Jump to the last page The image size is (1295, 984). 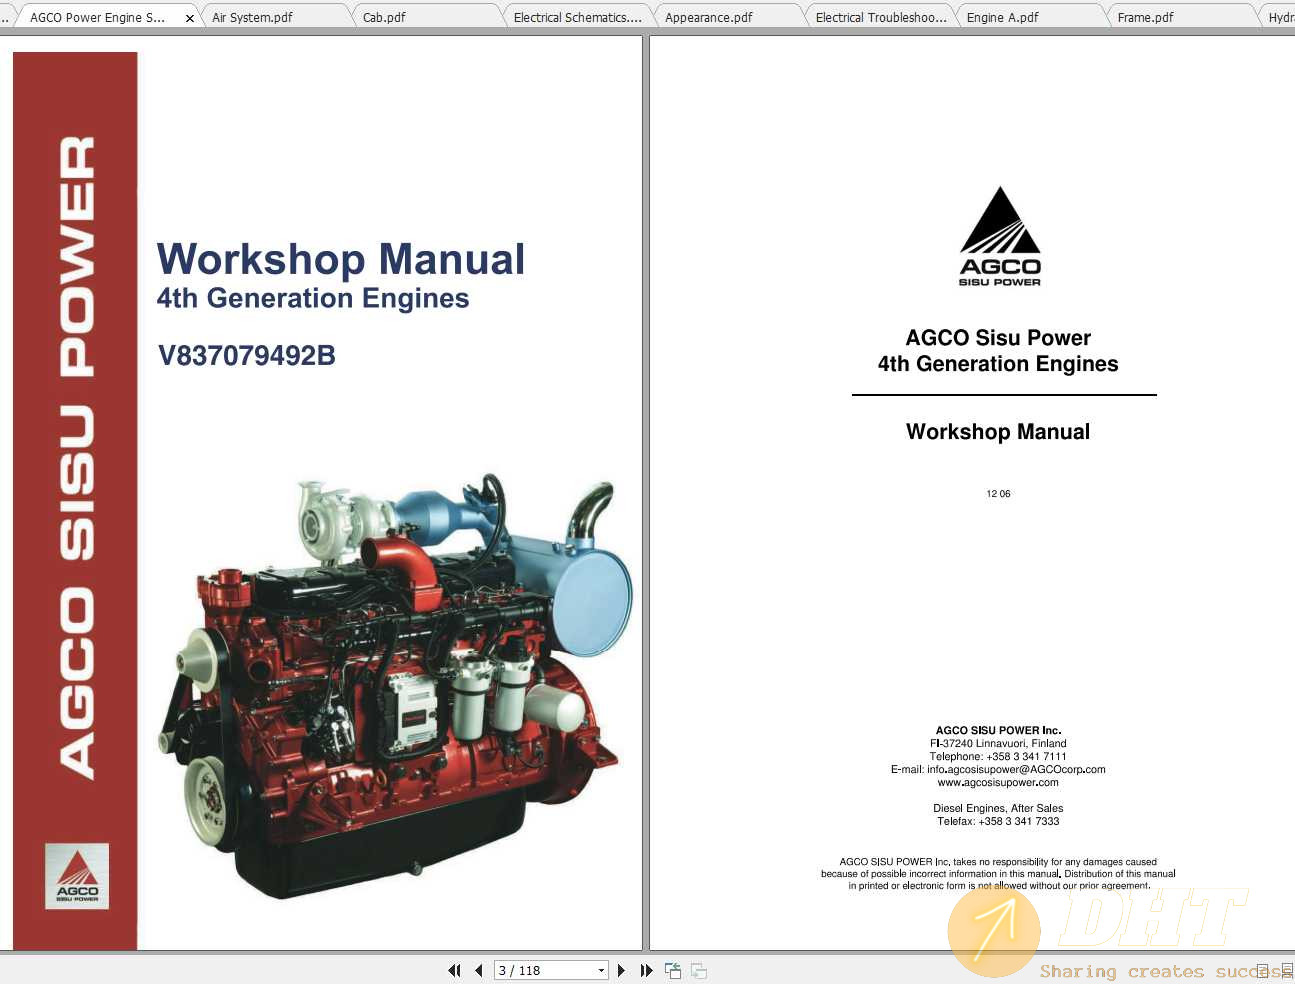[646, 970]
